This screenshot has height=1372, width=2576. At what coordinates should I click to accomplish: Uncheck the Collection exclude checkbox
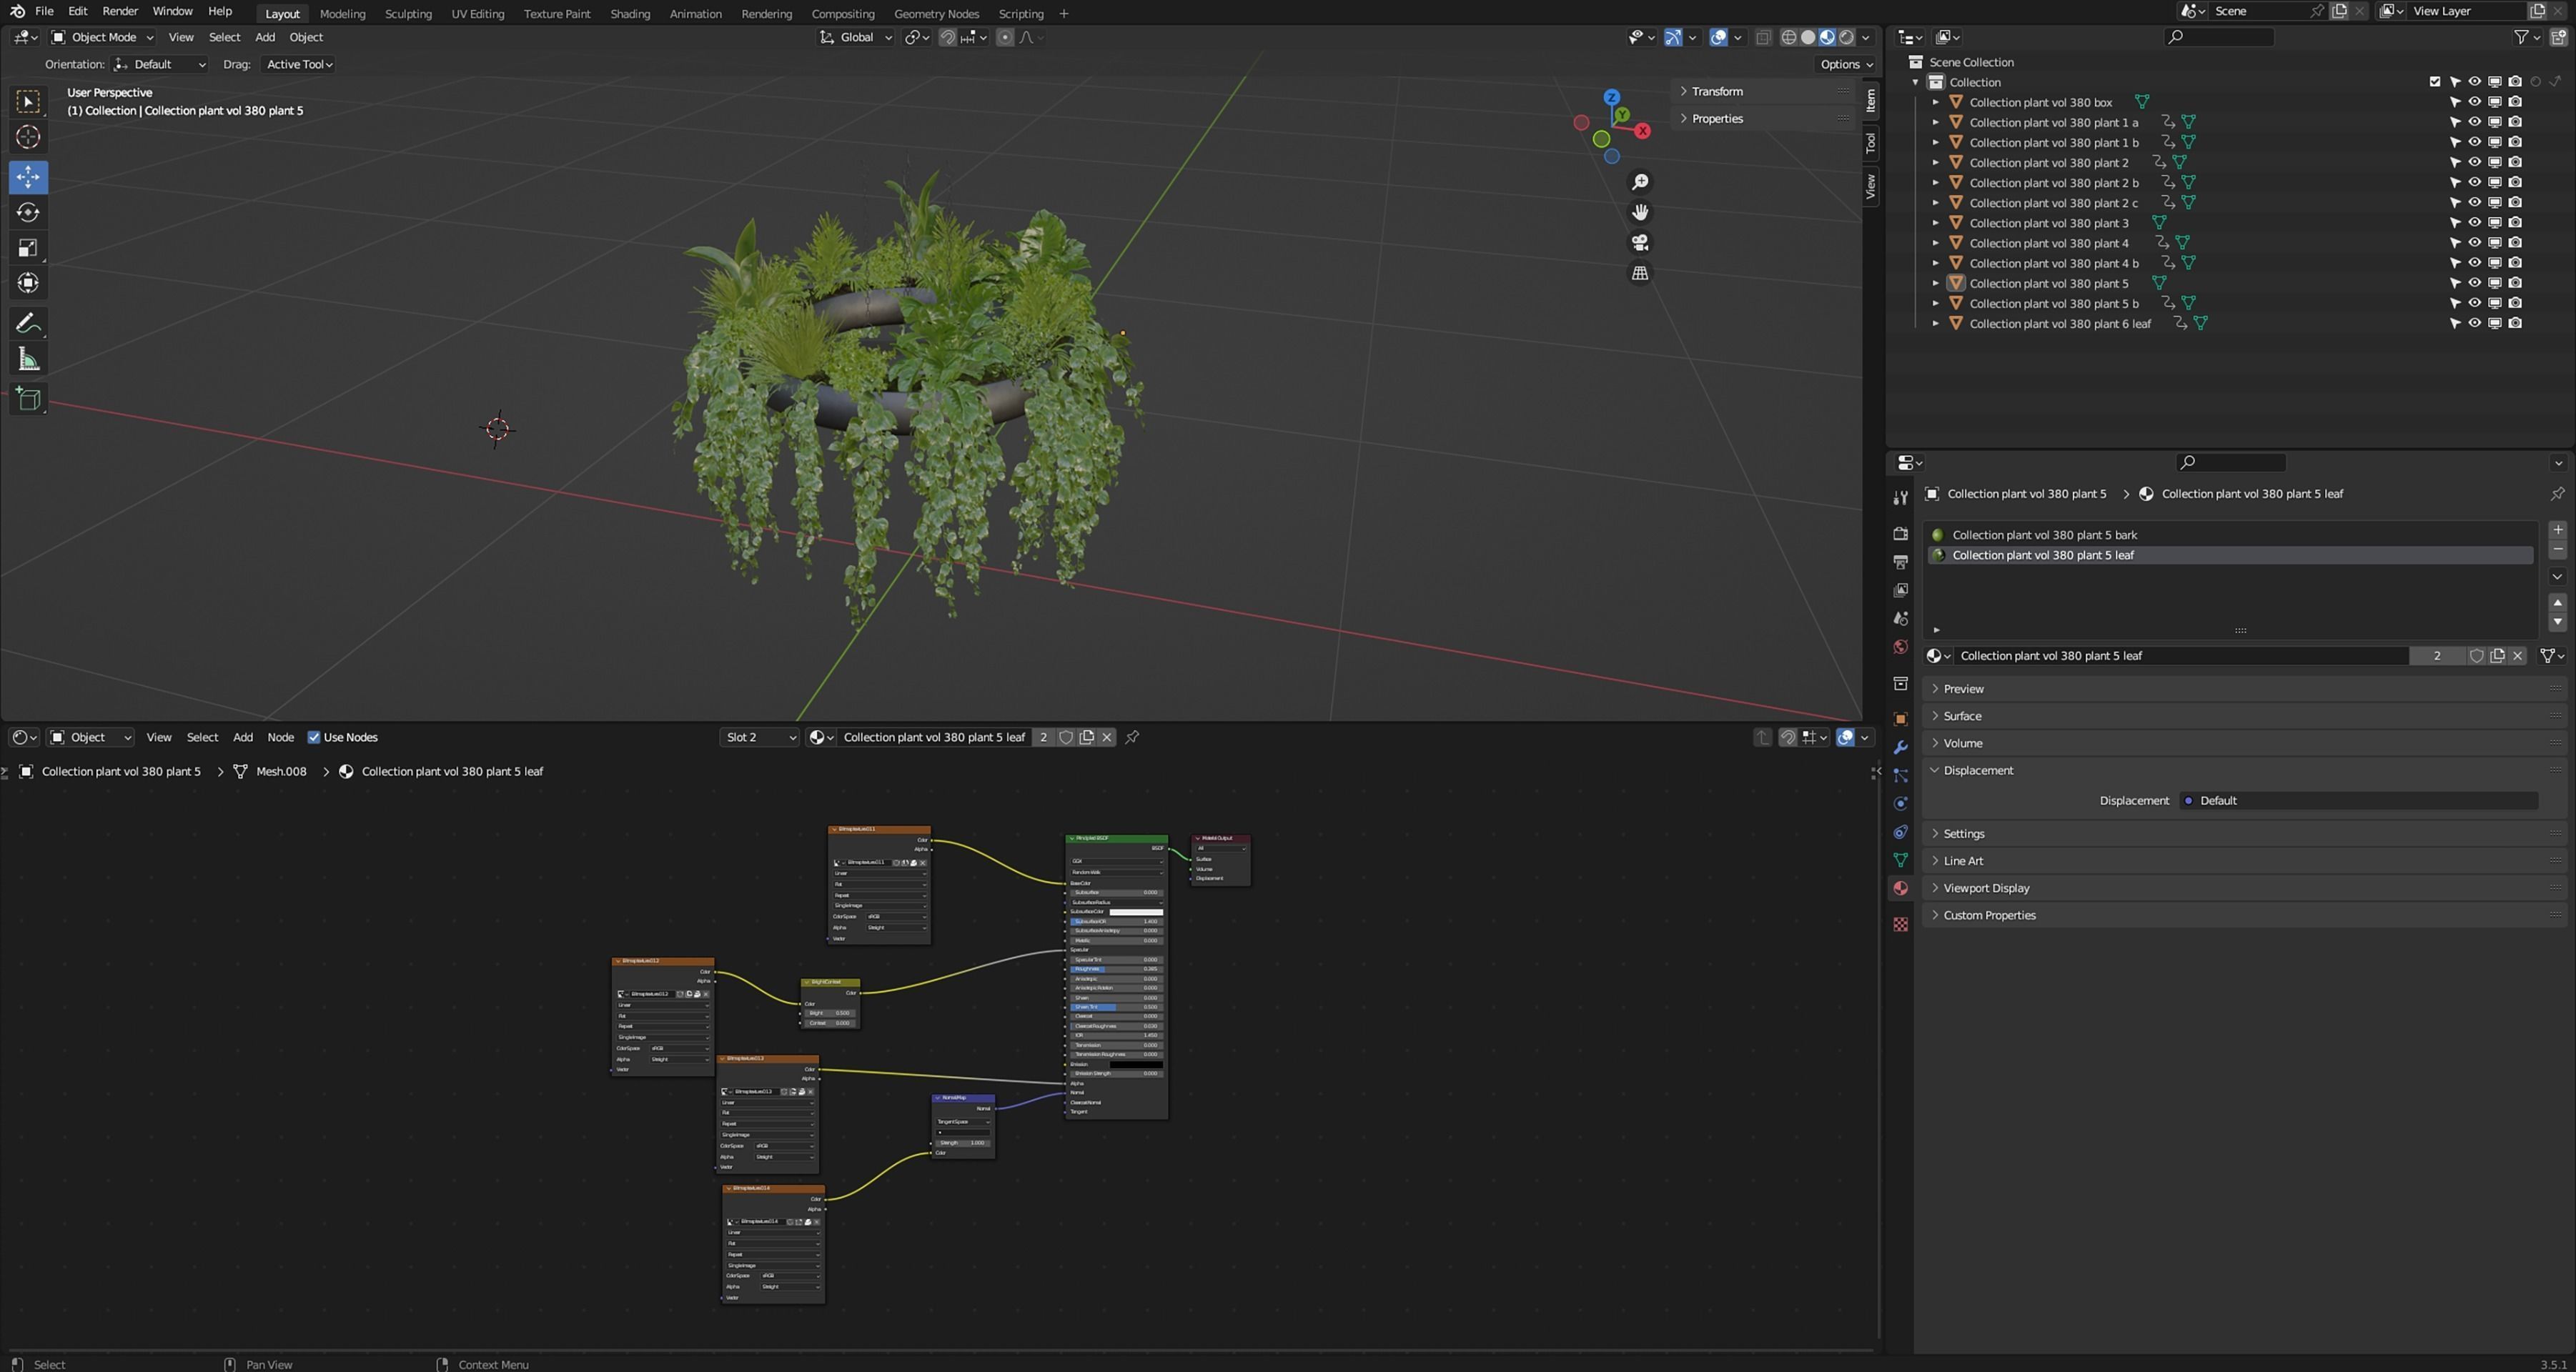click(2434, 82)
